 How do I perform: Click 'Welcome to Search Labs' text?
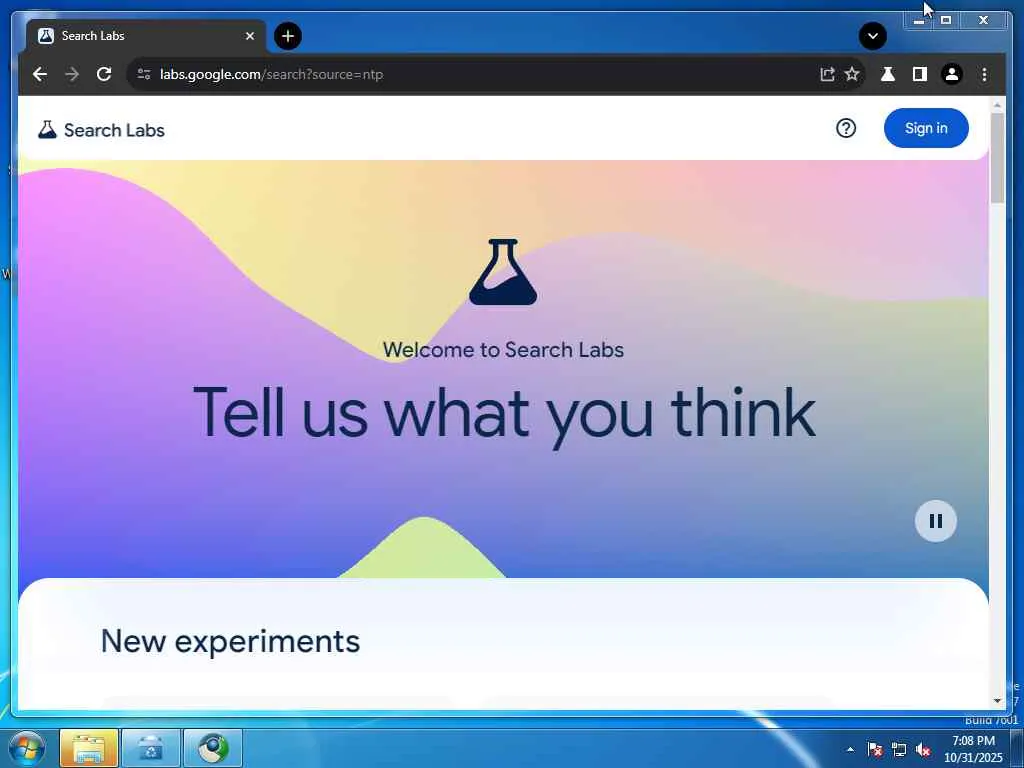pyautogui.click(x=503, y=350)
